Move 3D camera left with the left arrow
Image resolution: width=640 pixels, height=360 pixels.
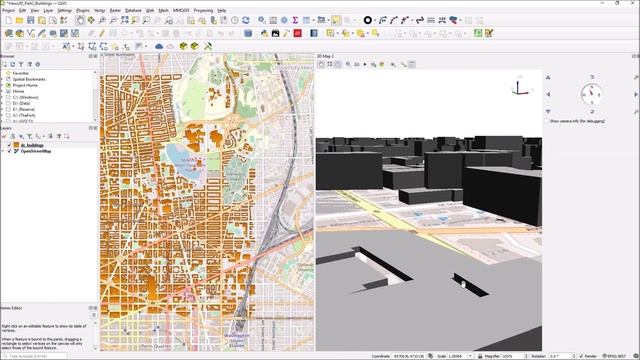click(548, 94)
